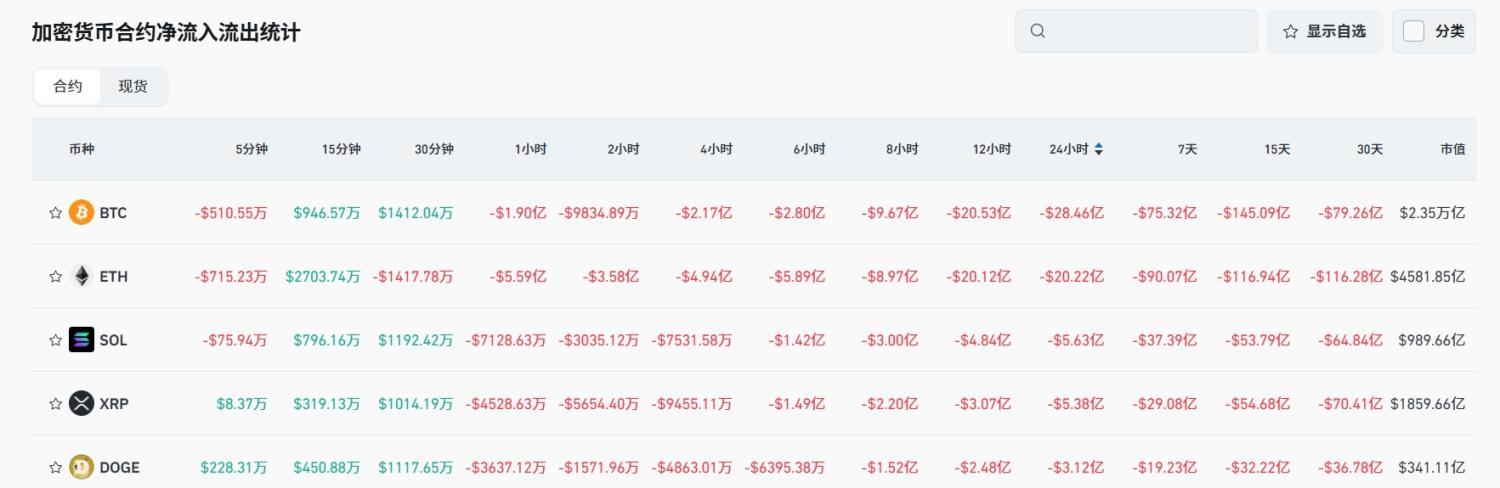Star the ETH row as favorite
This screenshot has height=488, width=1500.
coord(56,277)
